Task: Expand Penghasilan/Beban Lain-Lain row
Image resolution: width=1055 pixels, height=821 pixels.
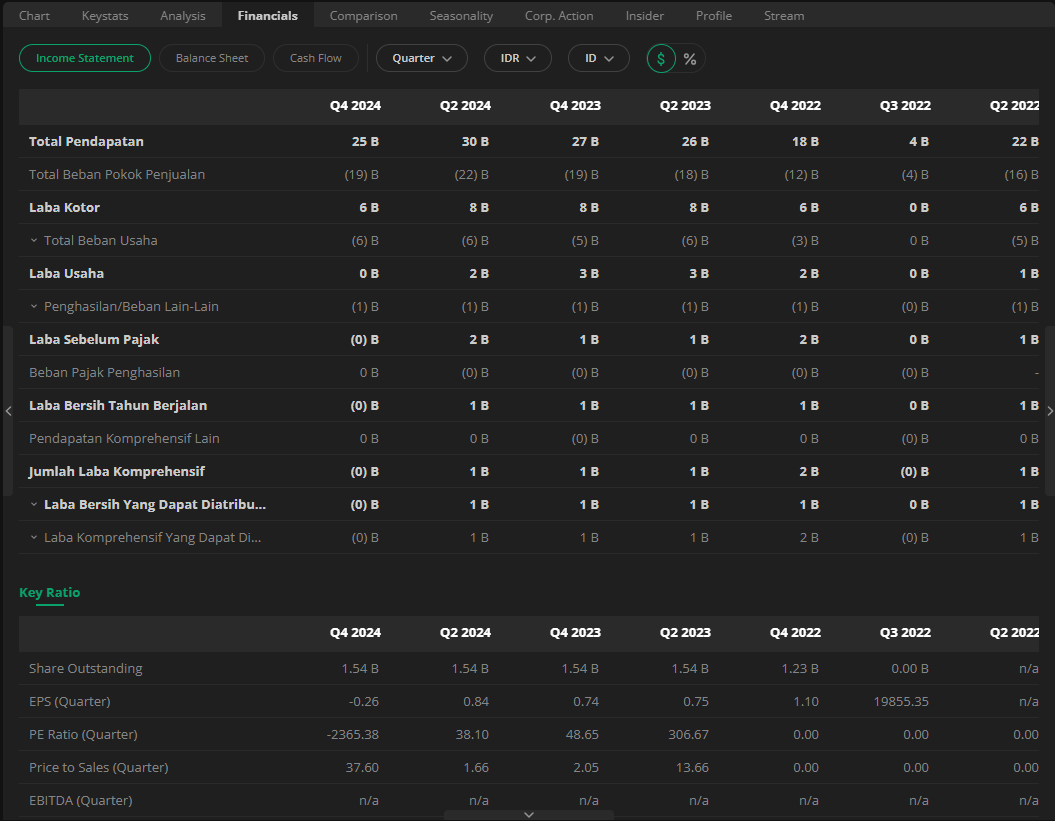Action: point(34,307)
